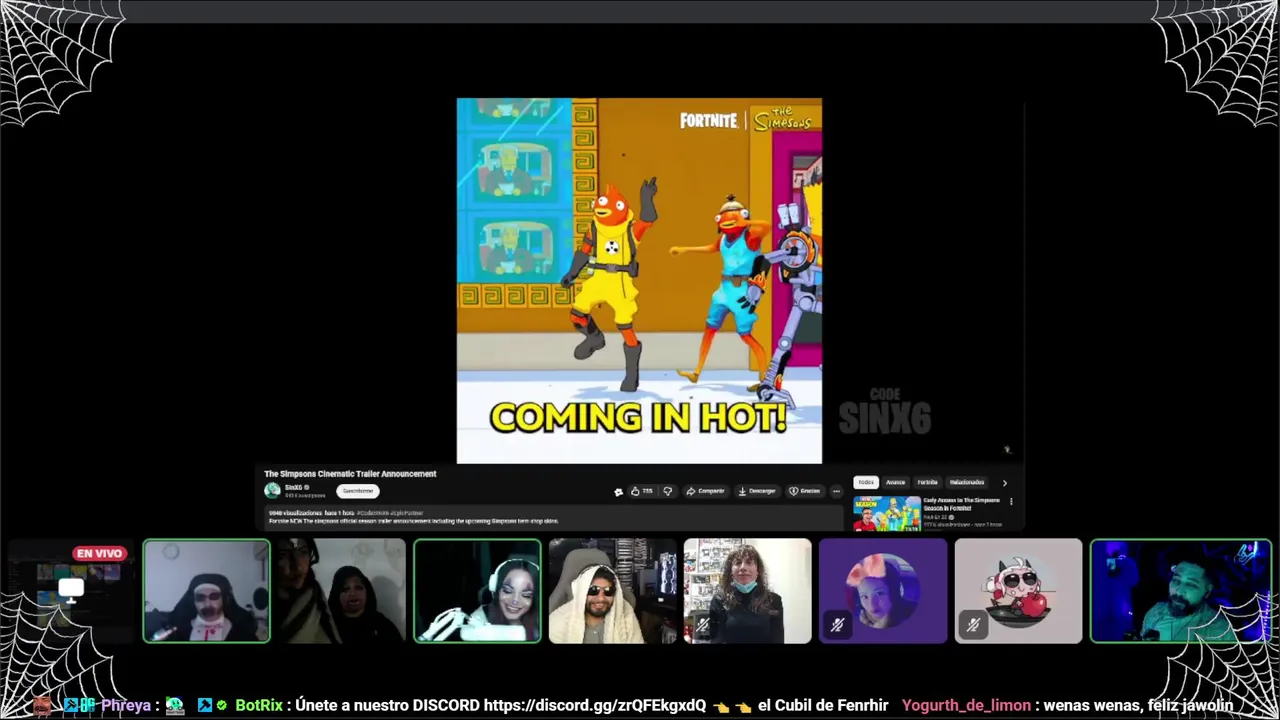
Task: Select the Todos filter chip
Action: (866, 482)
